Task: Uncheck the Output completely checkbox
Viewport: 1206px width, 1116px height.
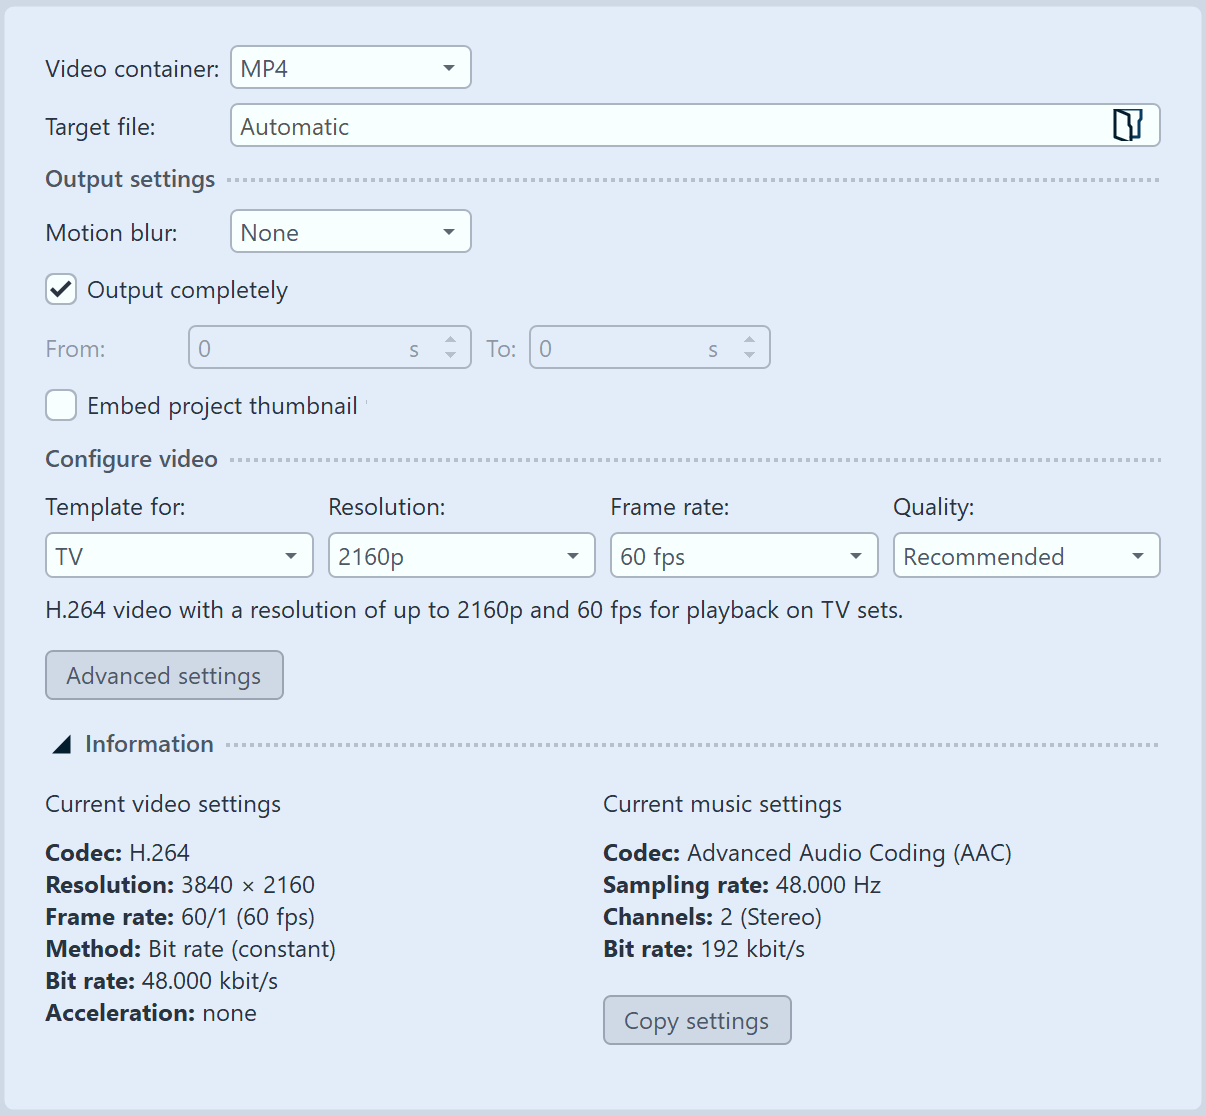Action: [61, 289]
